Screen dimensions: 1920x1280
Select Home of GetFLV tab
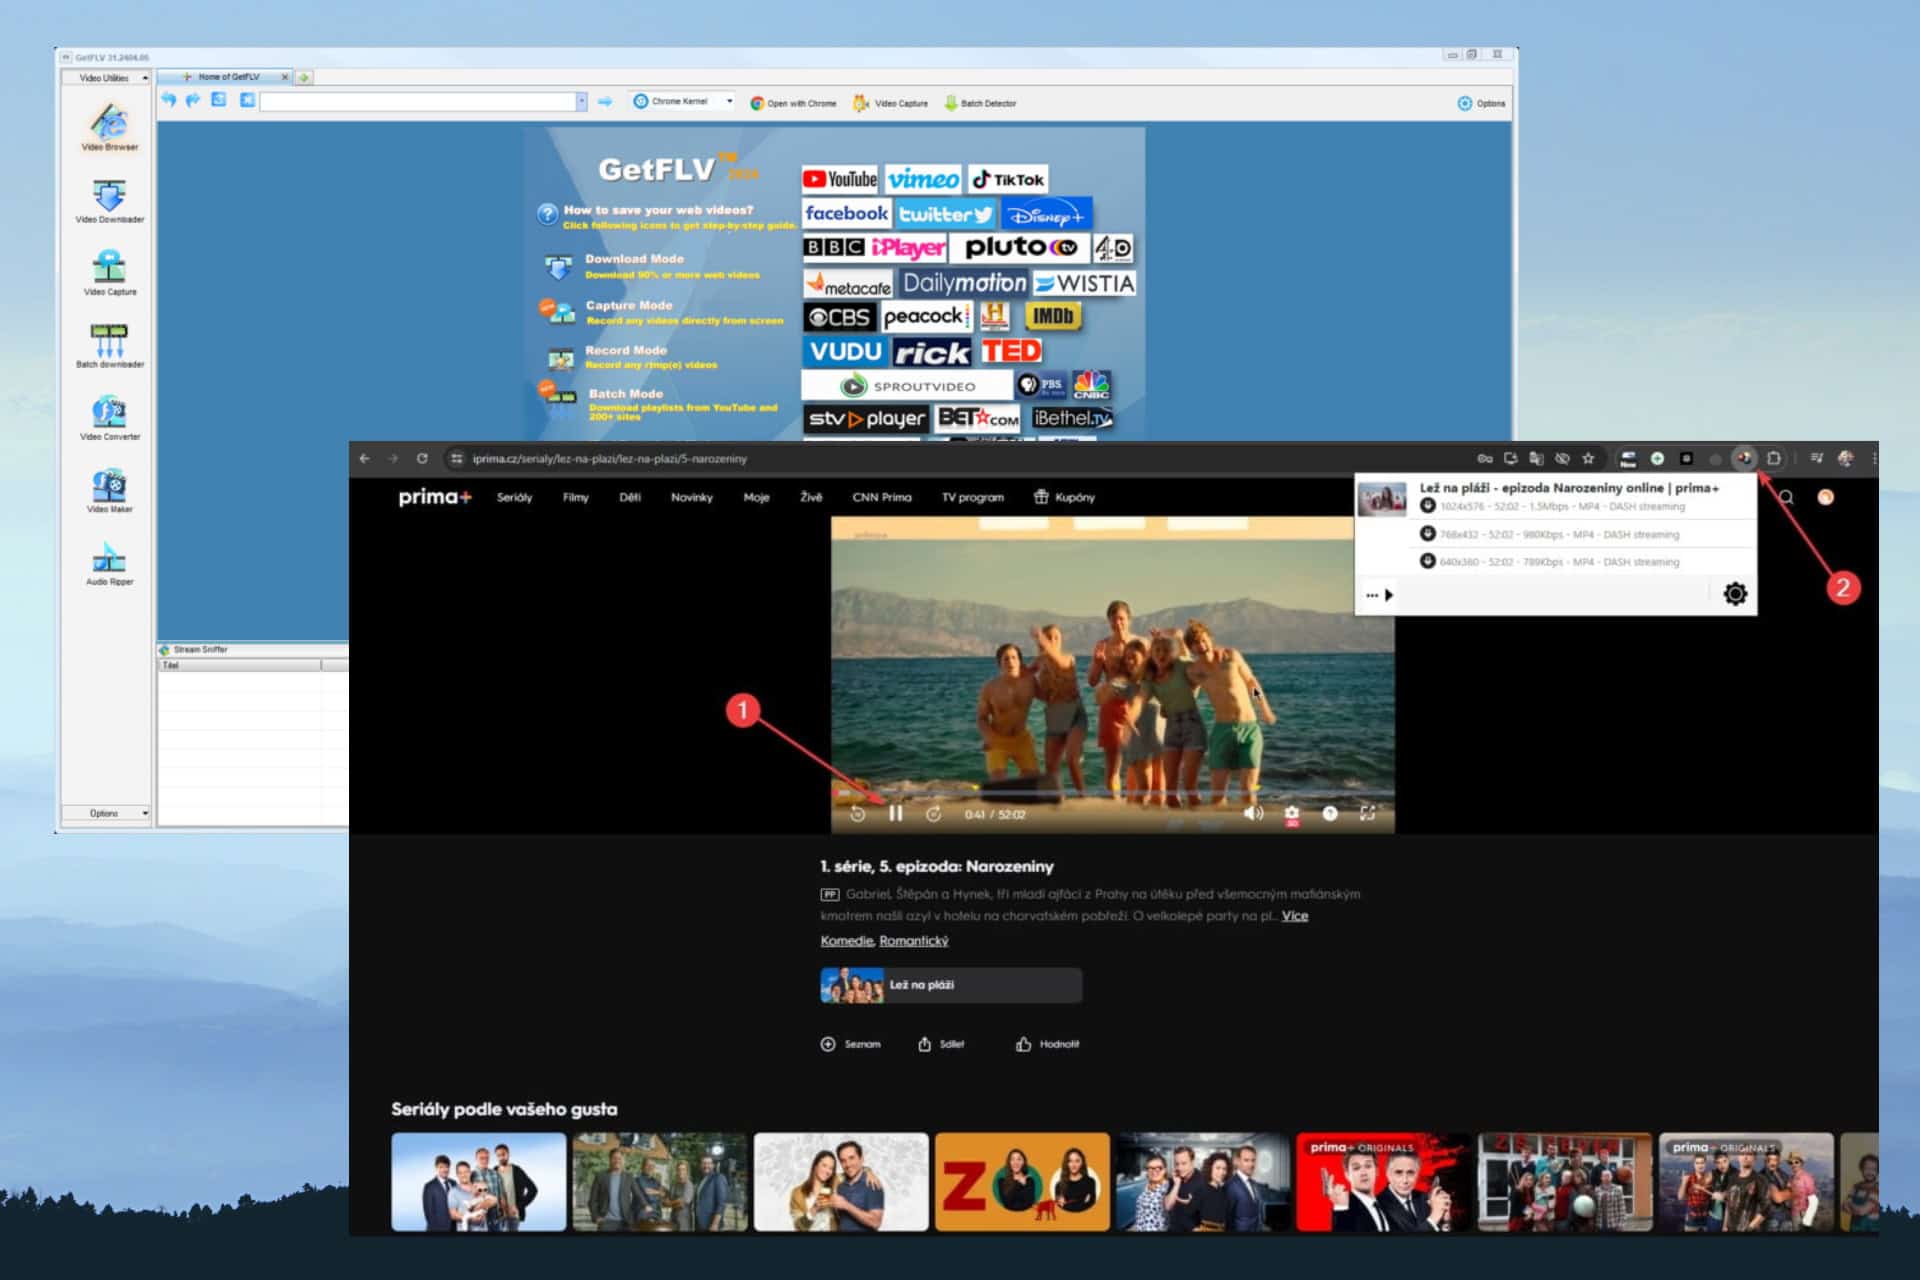click(x=228, y=77)
